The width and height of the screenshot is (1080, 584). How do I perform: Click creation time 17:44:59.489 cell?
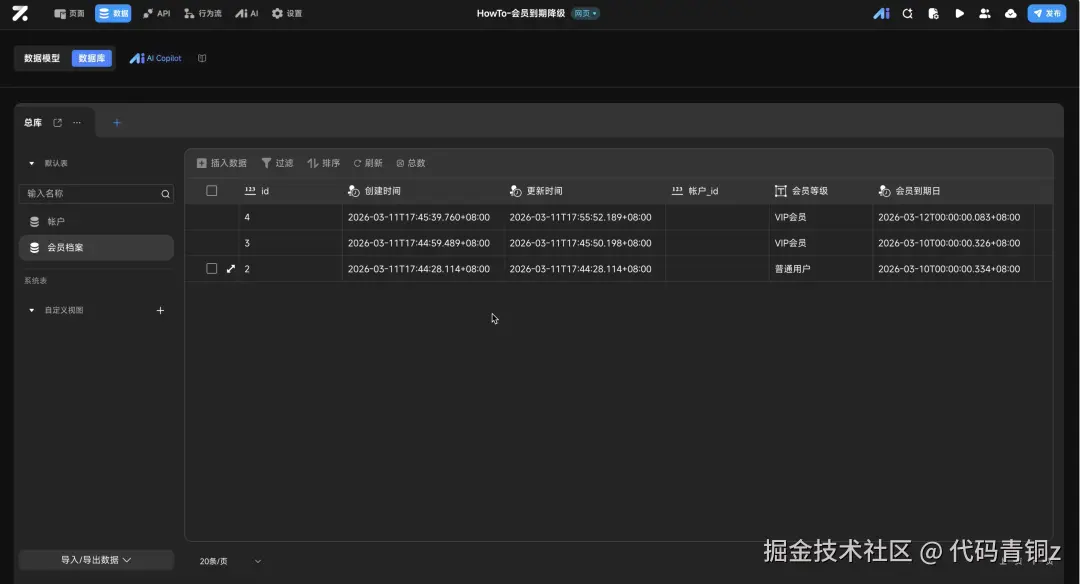tap(423, 243)
